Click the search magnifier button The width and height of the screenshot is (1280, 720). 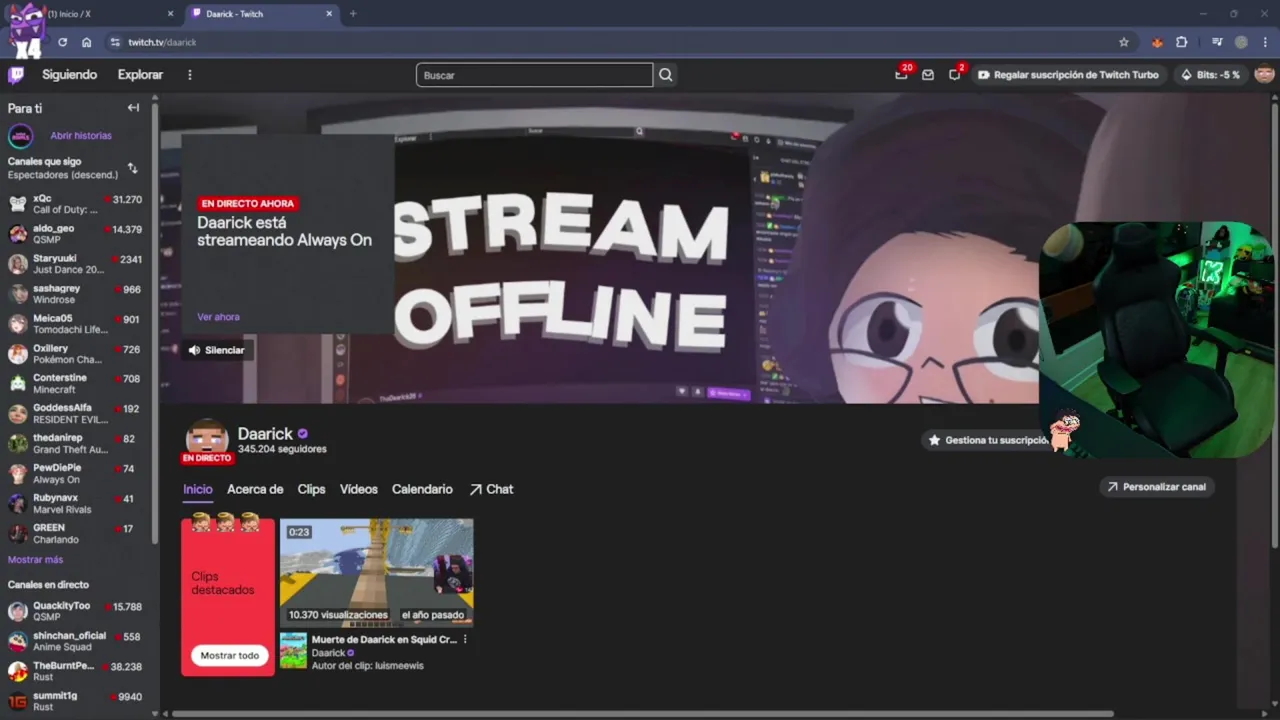666,75
